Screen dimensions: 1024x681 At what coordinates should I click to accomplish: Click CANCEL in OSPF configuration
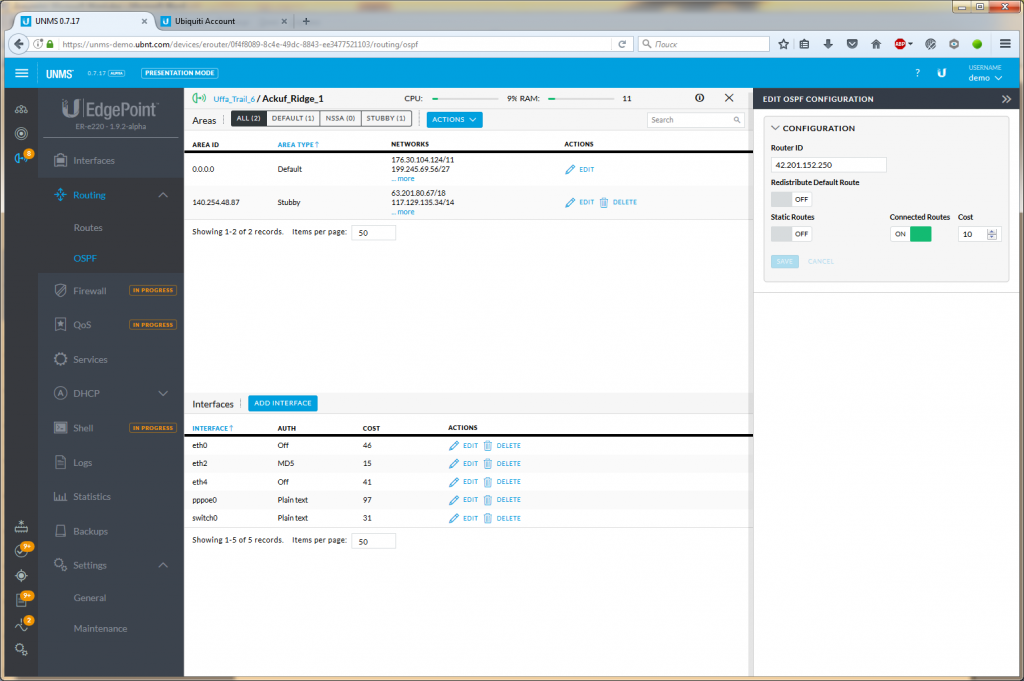click(x=820, y=261)
